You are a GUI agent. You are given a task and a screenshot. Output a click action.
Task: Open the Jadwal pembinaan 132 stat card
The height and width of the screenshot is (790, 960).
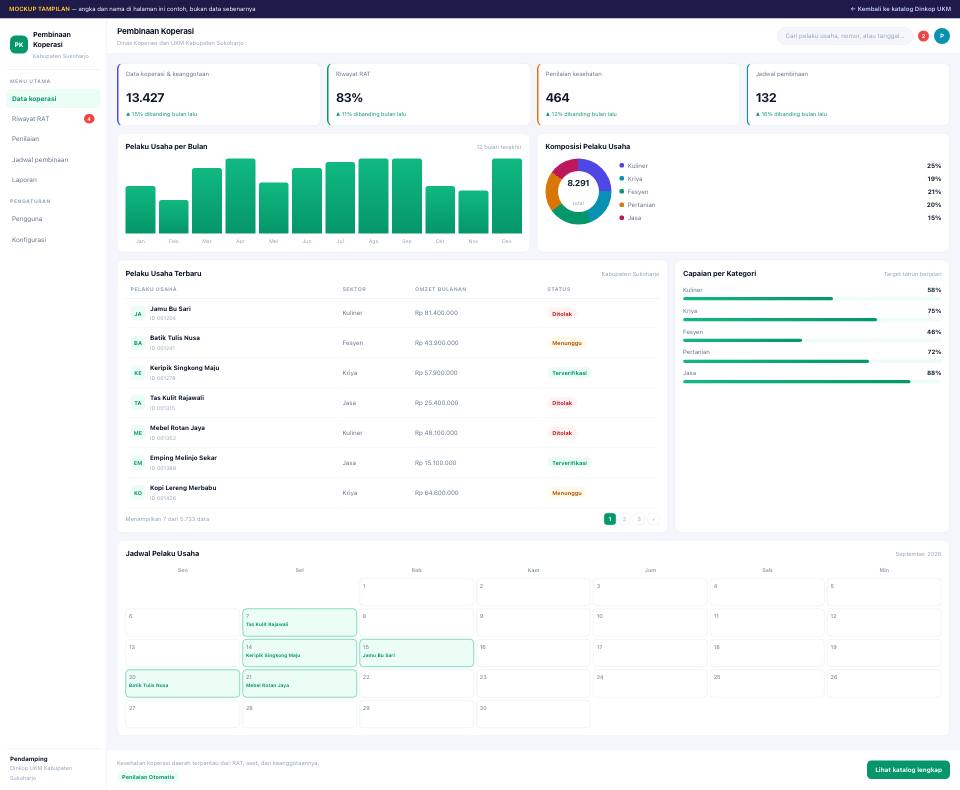click(x=848, y=94)
